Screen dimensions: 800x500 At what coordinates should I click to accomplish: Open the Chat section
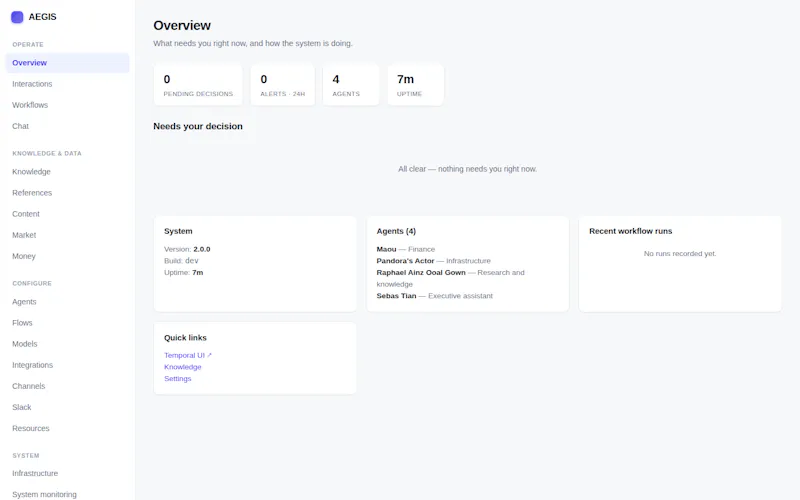pyautogui.click(x=67, y=126)
